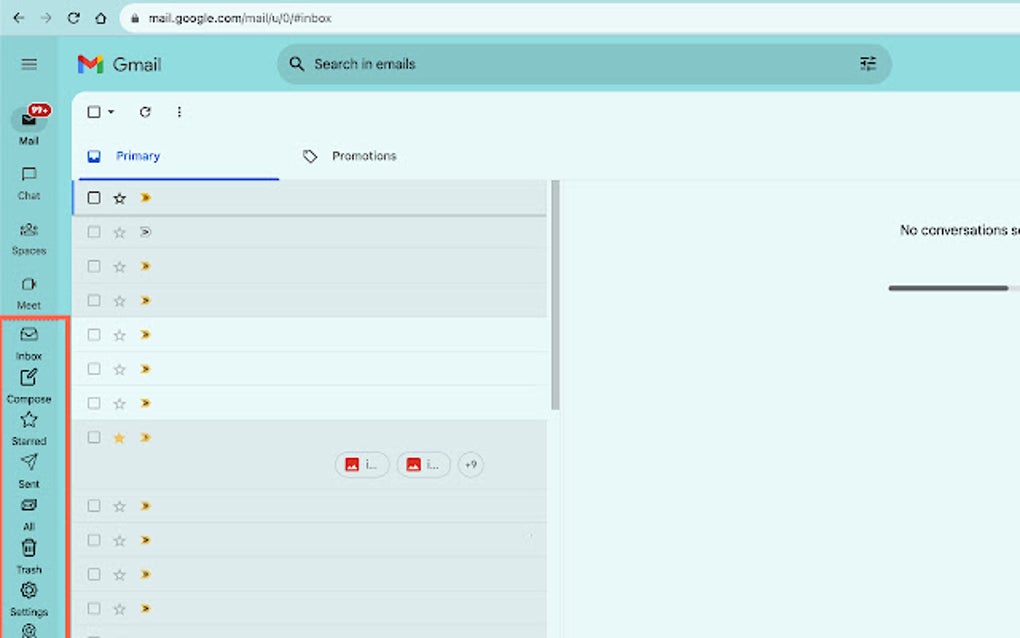
Task: Open the Trash folder
Action: (x=29, y=547)
